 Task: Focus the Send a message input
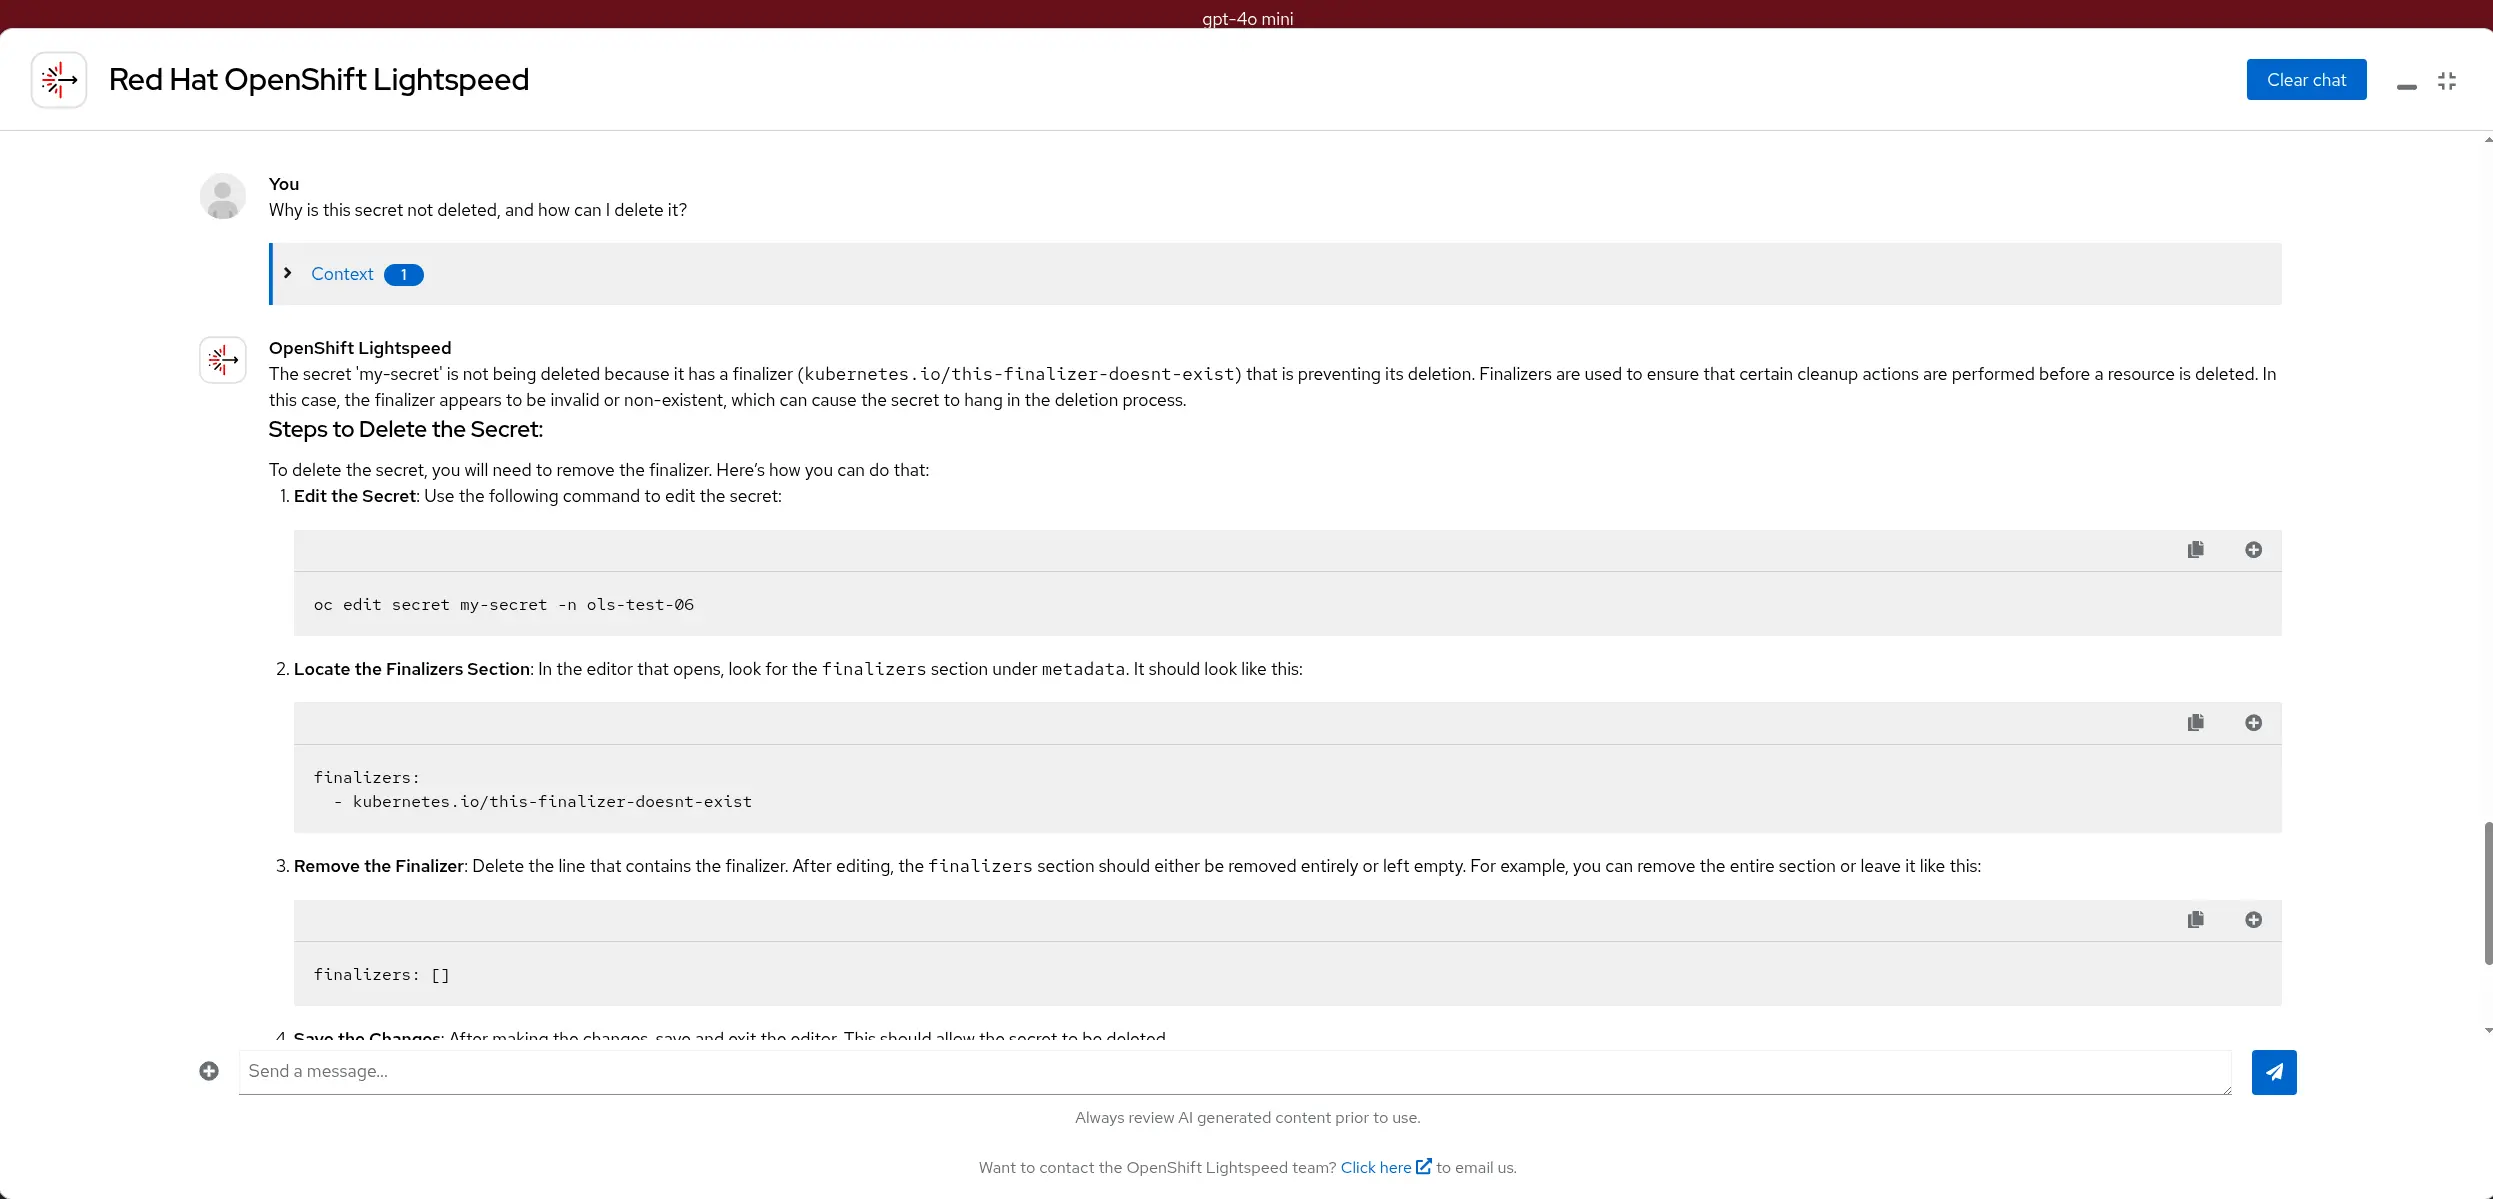click(x=1235, y=1072)
